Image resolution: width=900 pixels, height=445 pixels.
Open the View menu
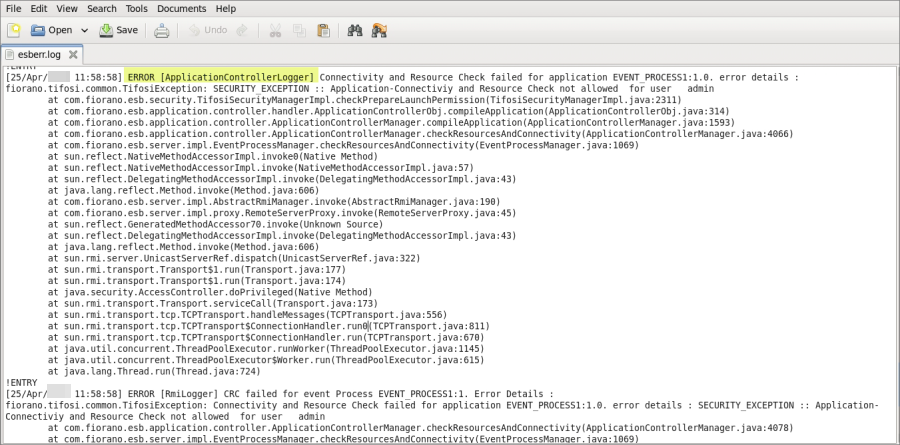[66, 8]
